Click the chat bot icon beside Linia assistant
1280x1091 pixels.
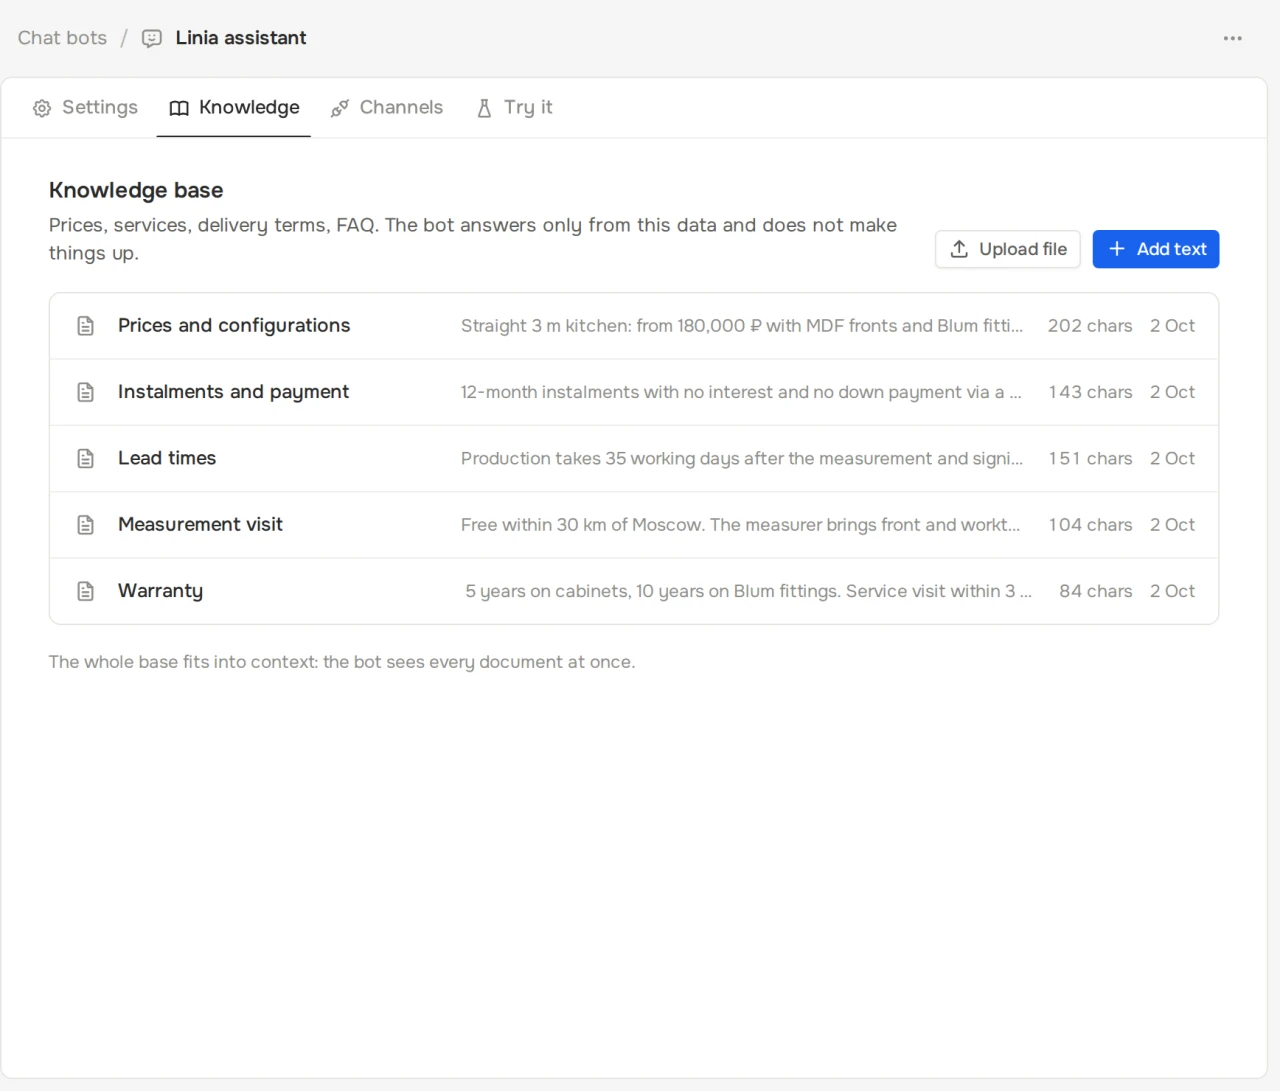coord(152,38)
